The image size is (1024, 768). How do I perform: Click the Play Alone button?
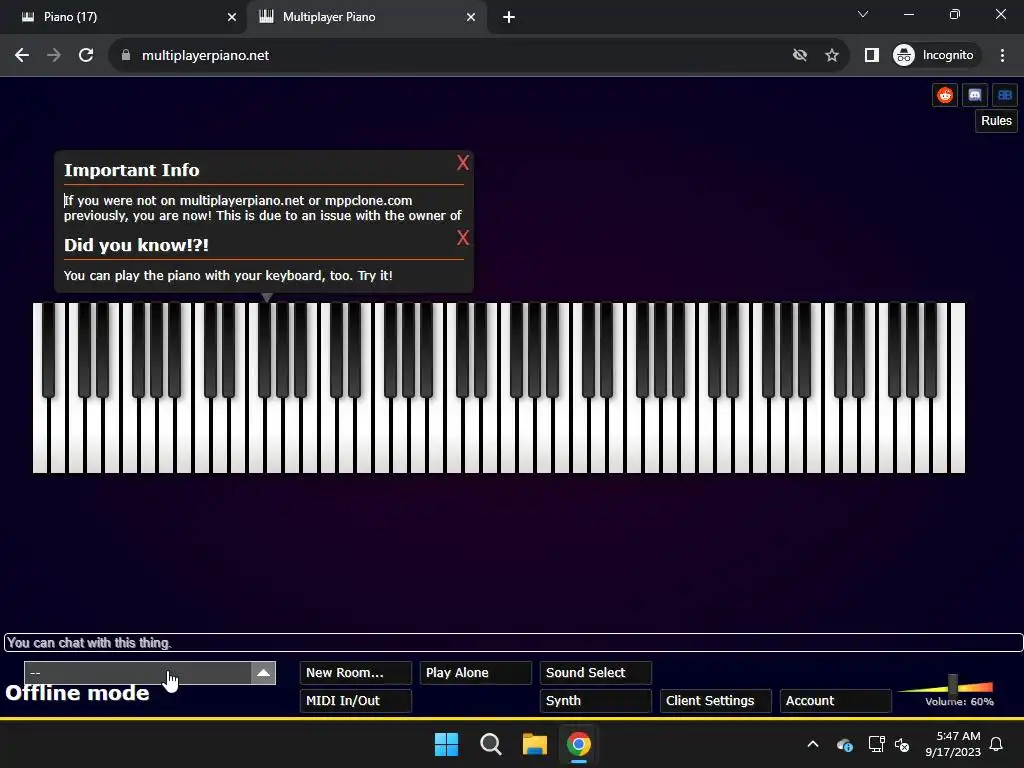[475, 673]
